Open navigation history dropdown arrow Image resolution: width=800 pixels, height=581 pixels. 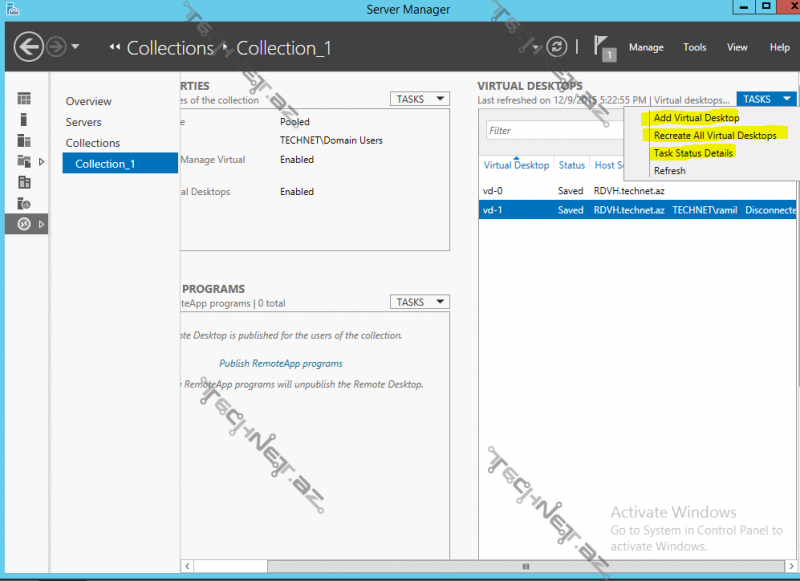tap(76, 47)
